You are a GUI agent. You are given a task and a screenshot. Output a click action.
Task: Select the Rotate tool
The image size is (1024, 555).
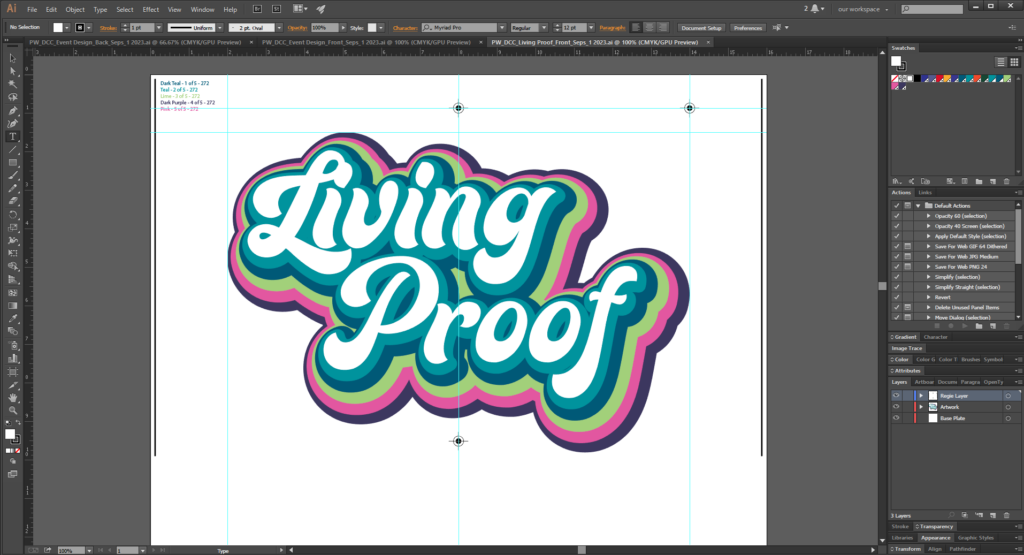point(12,215)
